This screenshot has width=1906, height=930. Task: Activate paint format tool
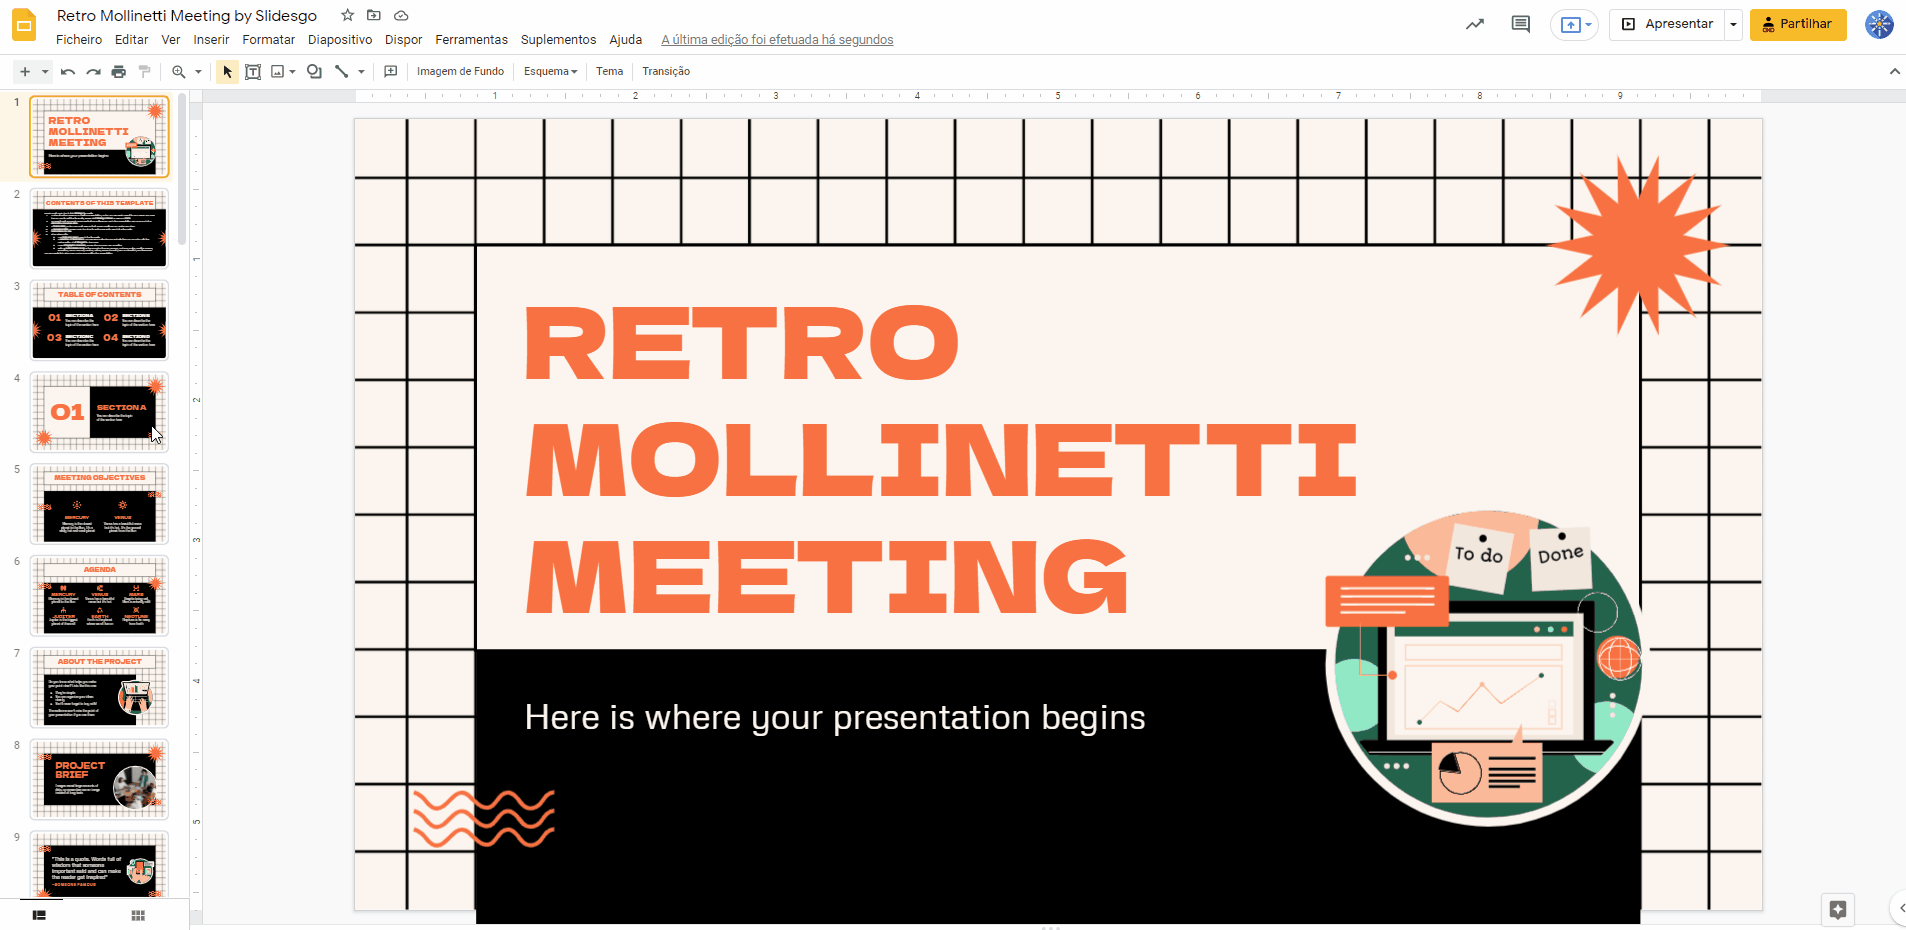click(x=144, y=71)
